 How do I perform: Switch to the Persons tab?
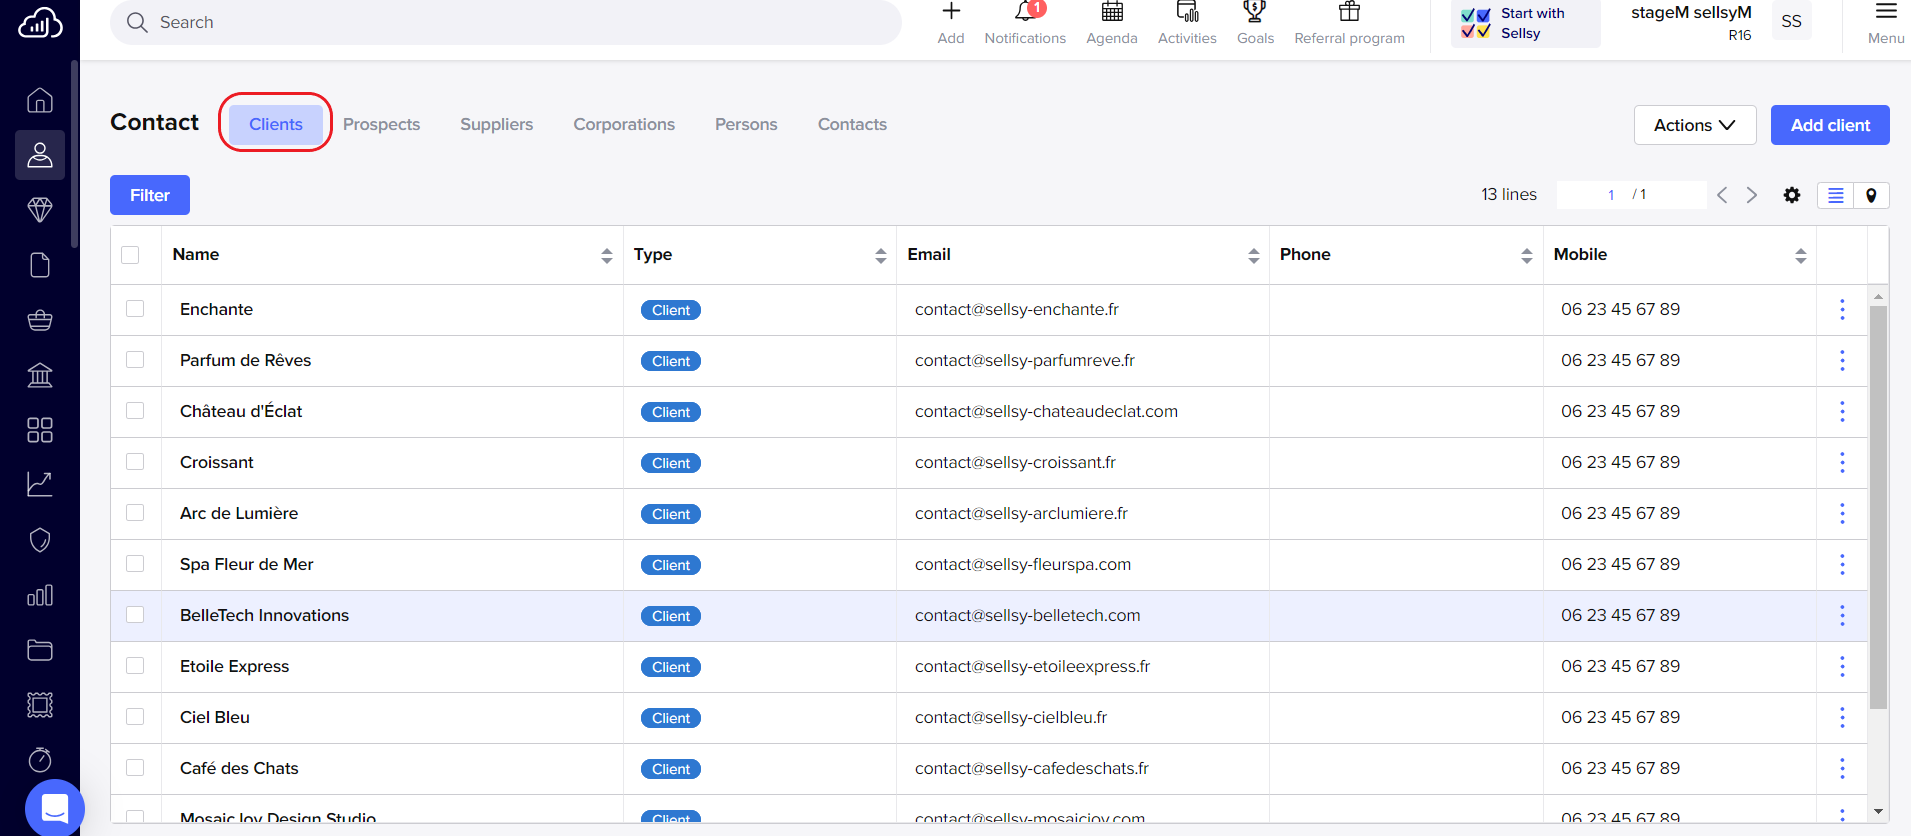[x=746, y=124]
